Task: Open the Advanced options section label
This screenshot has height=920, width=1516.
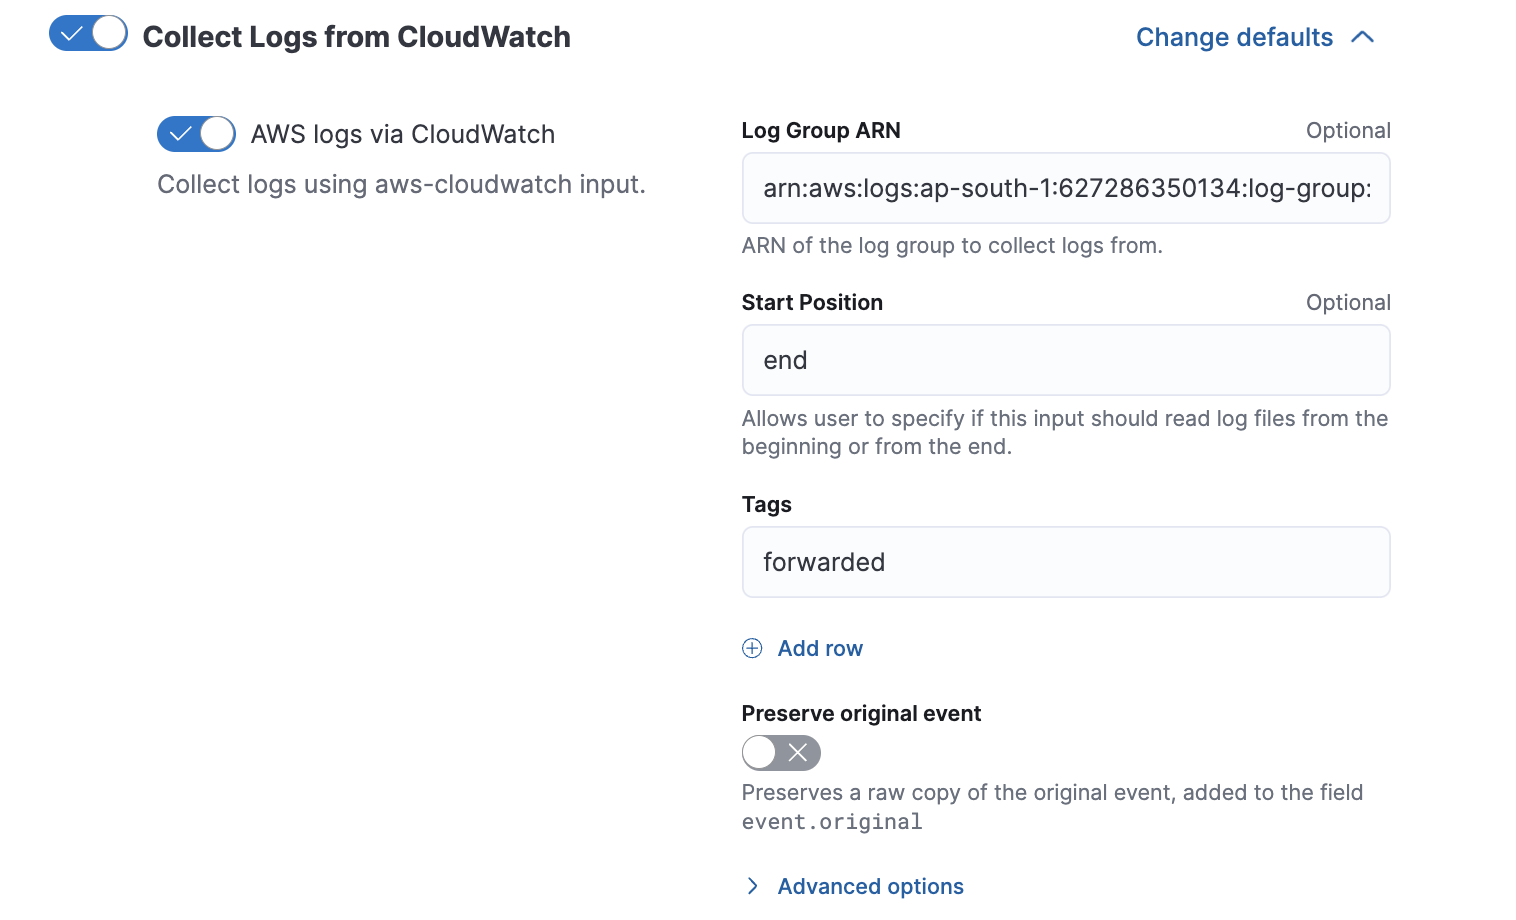Action: click(870, 886)
